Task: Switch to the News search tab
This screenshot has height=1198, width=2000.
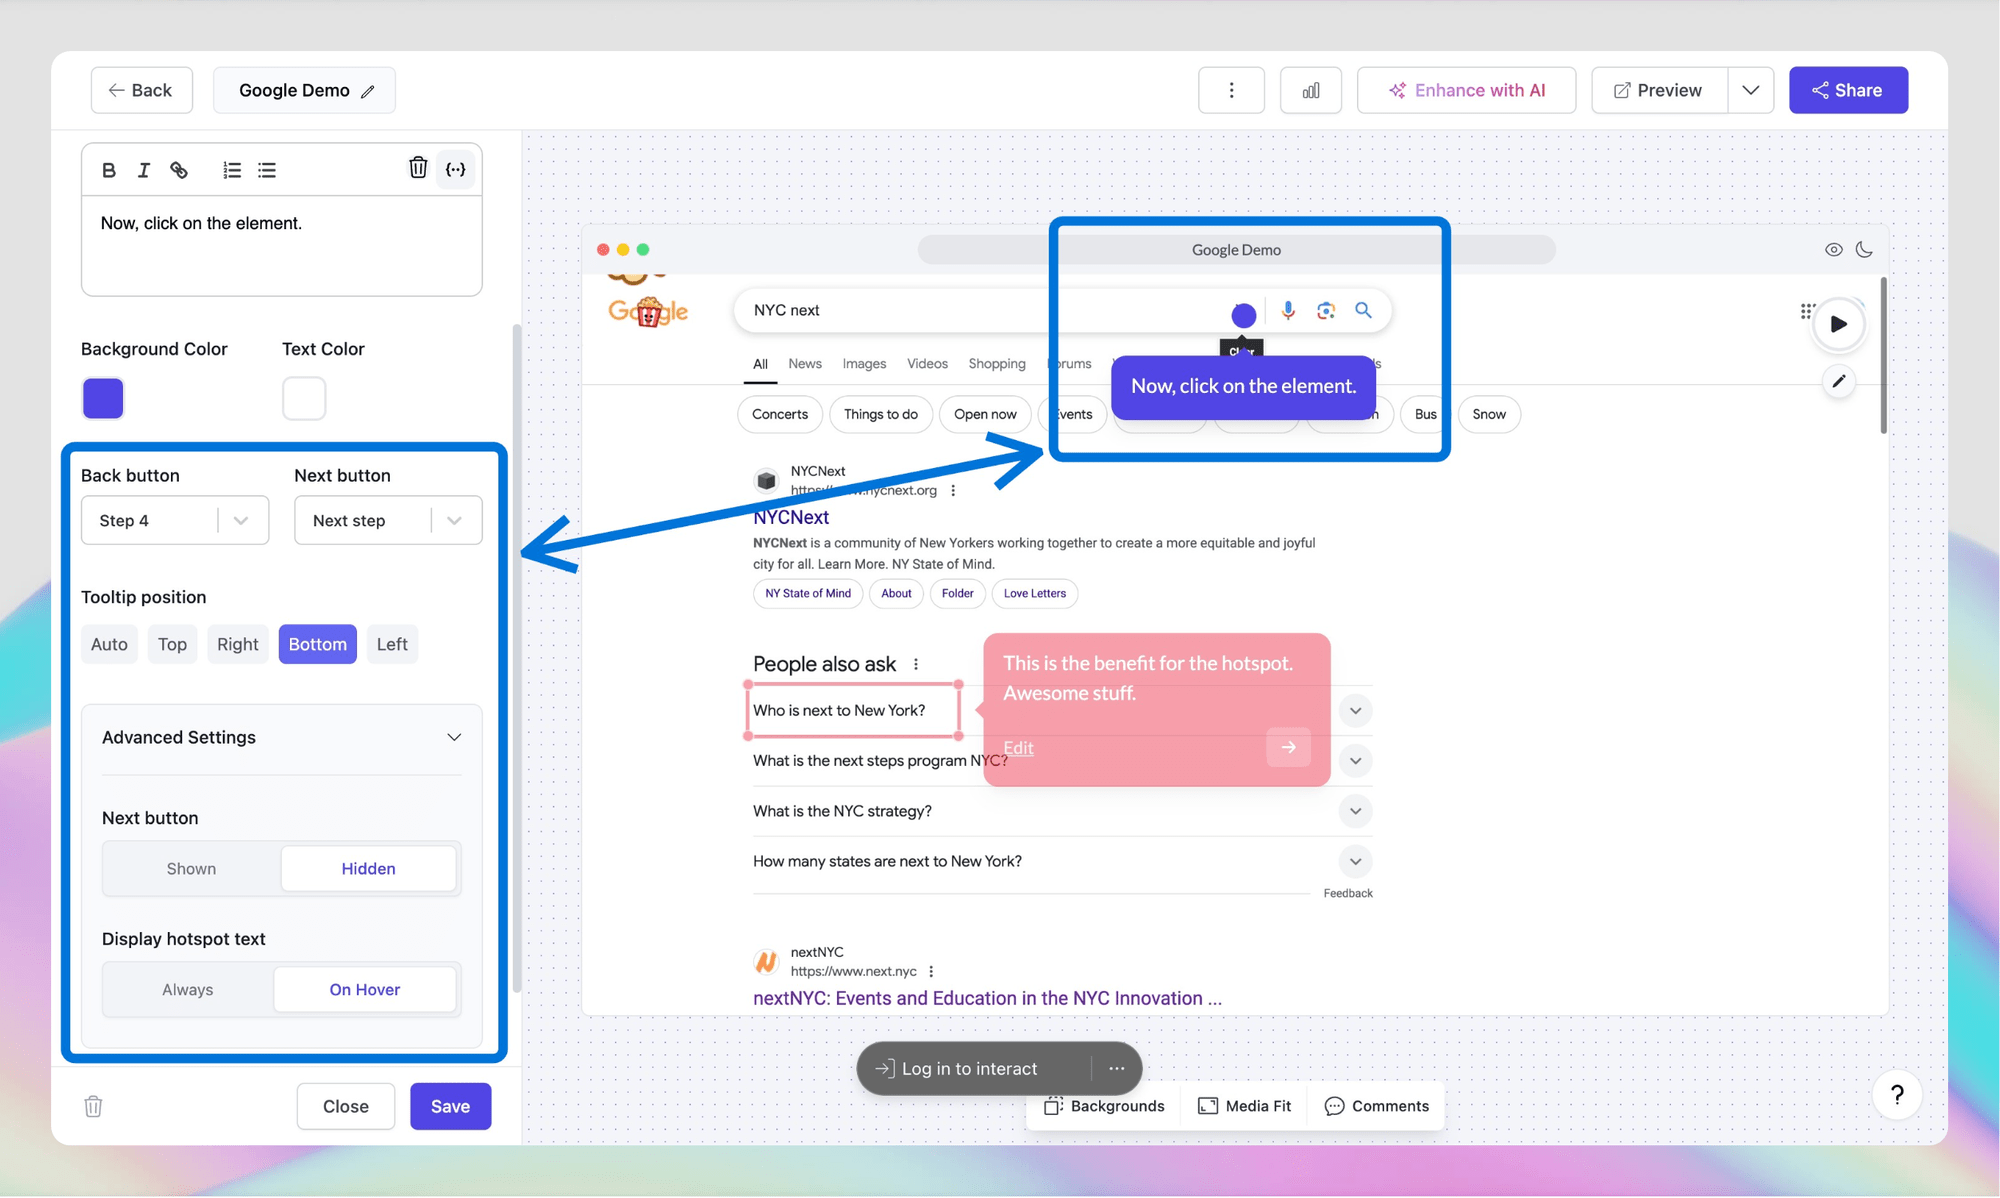Action: coord(805,363)
